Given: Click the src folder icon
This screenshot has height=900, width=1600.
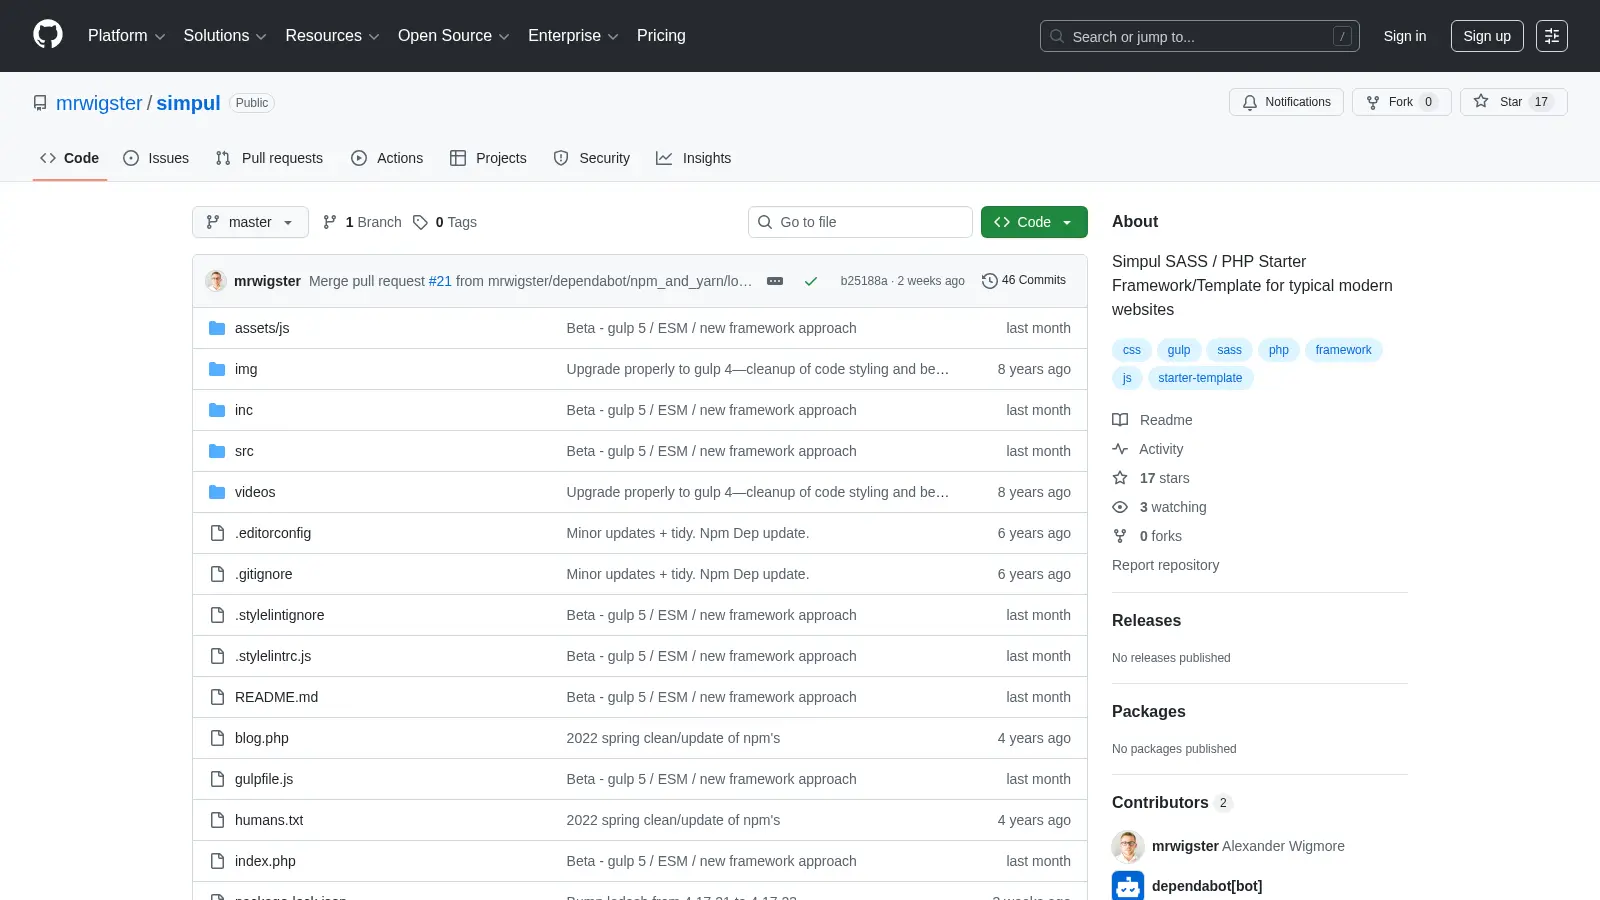Looking at the screenshot, I should (x=217, y=451).
